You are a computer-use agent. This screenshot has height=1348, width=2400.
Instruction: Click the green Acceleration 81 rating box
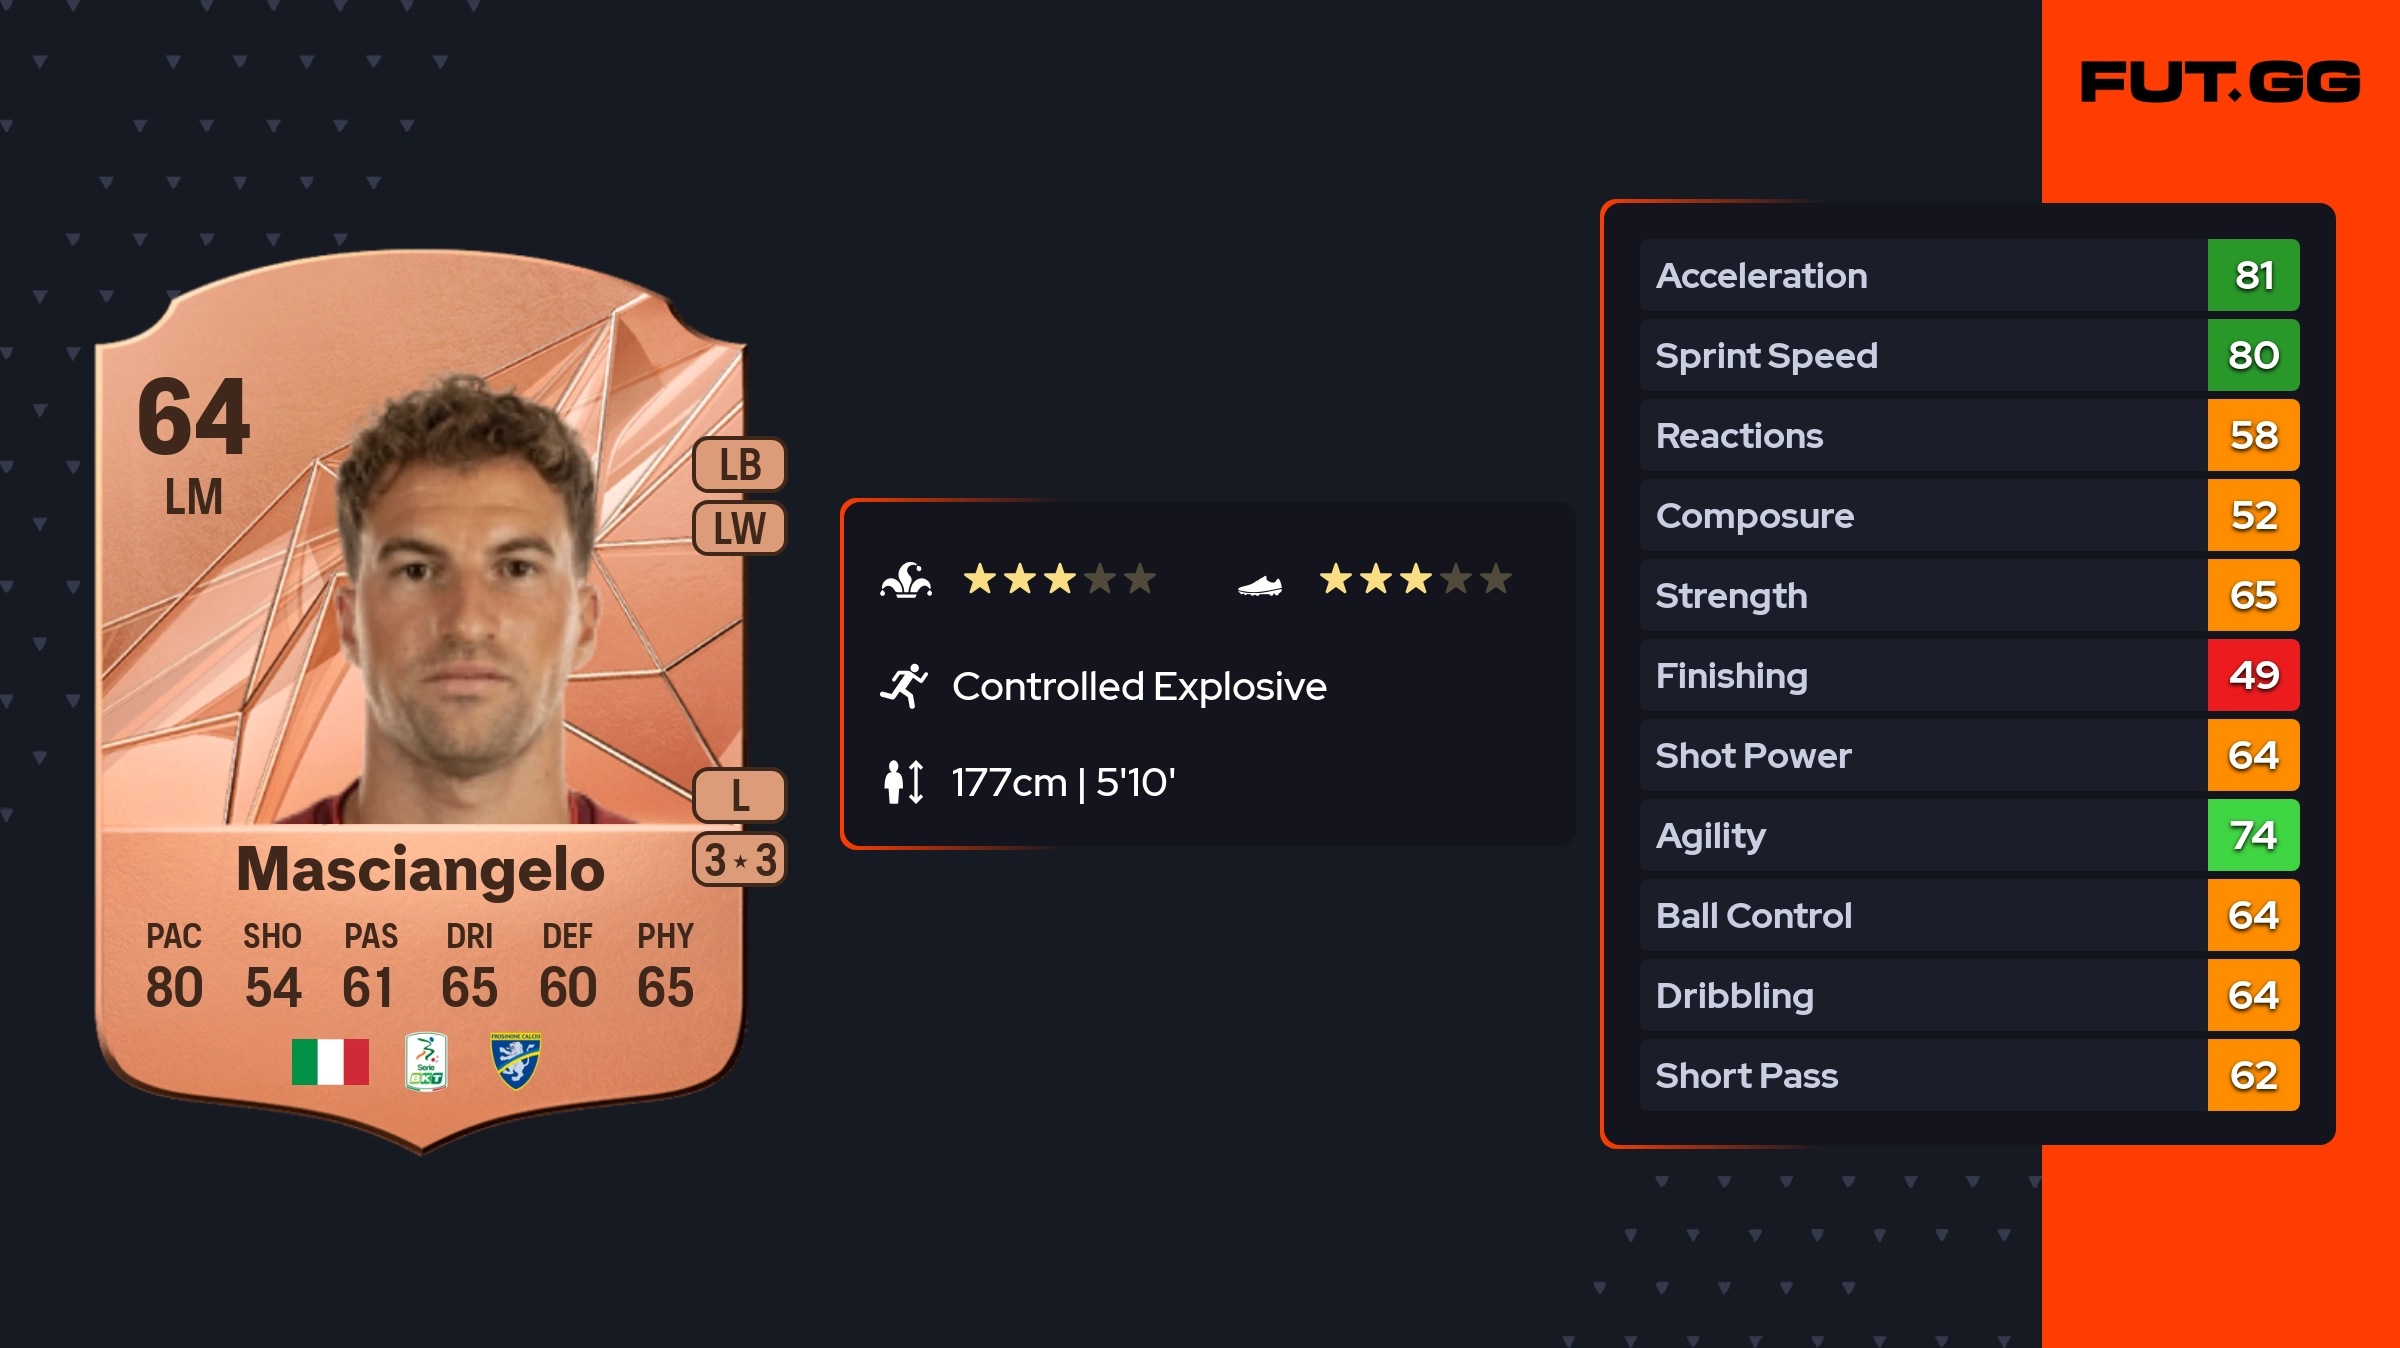click(x=2253, y=276)
